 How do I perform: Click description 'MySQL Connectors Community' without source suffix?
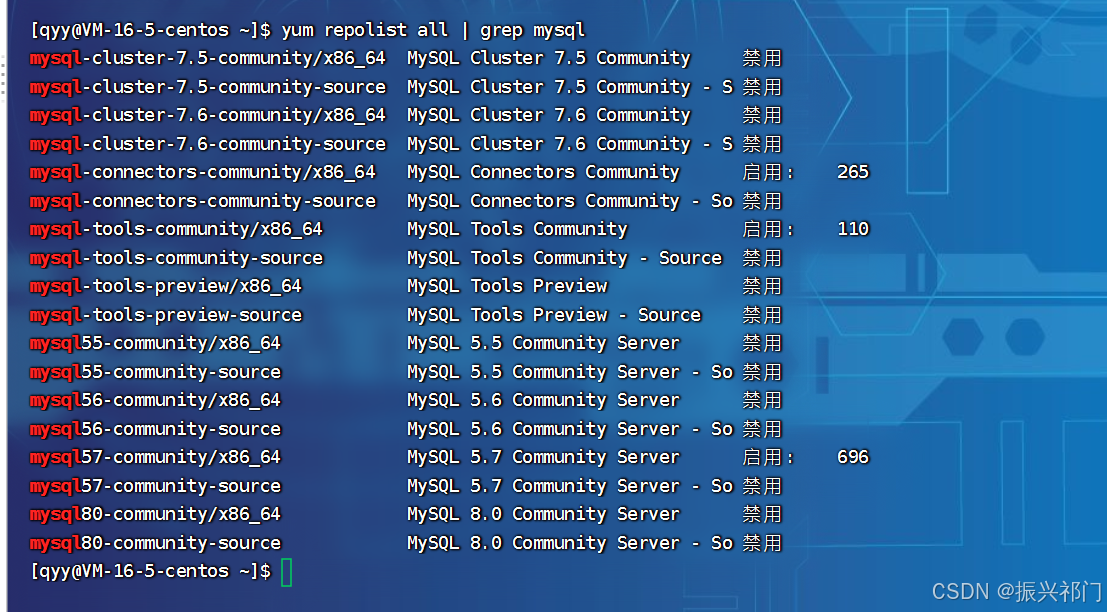coord(543,172)
